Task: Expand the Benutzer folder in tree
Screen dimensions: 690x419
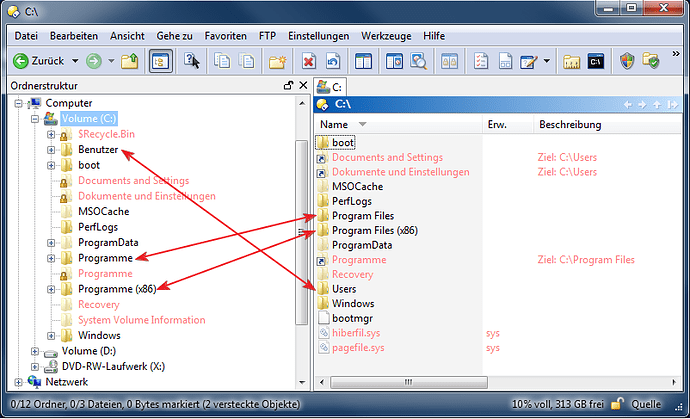Action: click(x=51, y=150)
